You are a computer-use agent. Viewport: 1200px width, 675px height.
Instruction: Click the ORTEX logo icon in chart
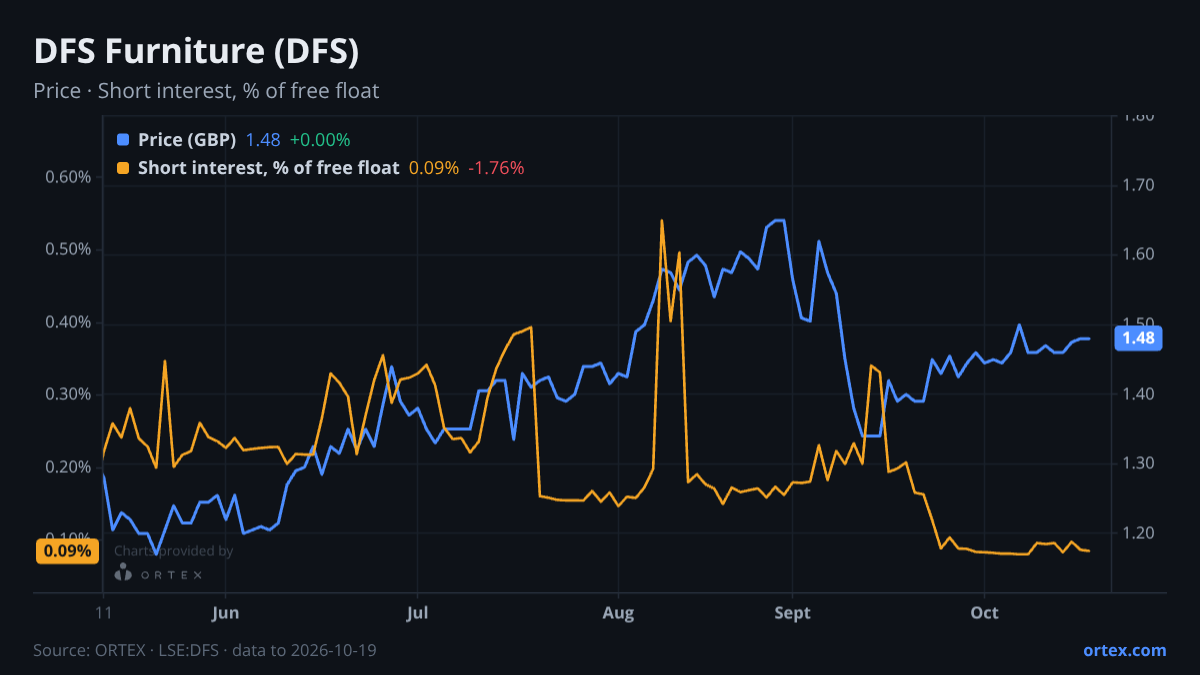(123, 572)
